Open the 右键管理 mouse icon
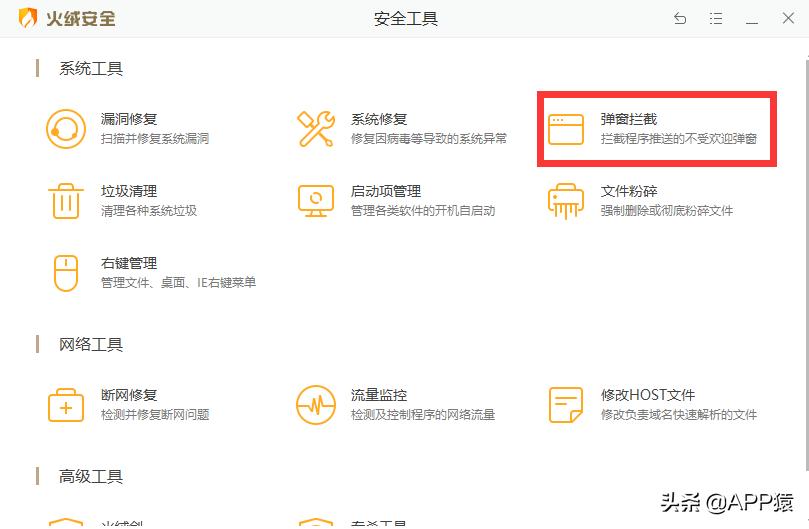Screen dimensions: 809x529 (66, 273)
